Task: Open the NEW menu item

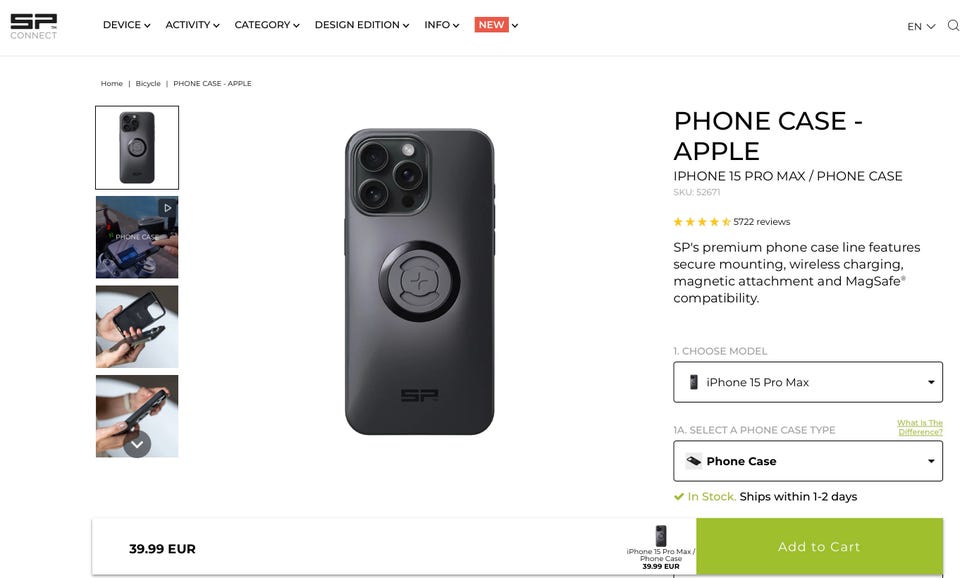Action: [495, 25]
